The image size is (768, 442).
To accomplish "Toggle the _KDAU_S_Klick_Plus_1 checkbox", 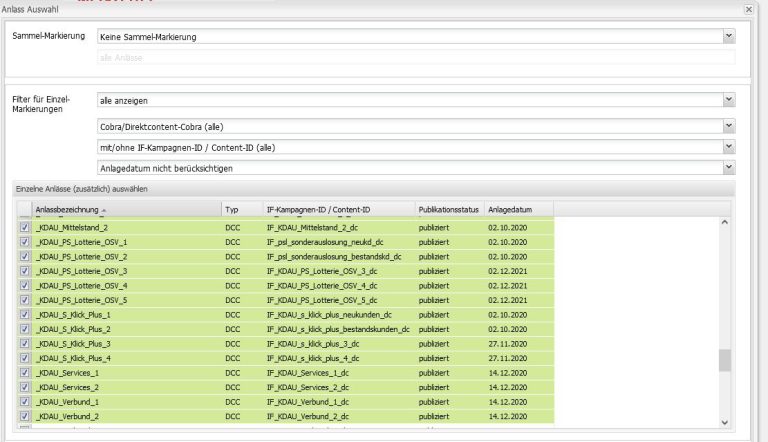I will coord(25,314).
